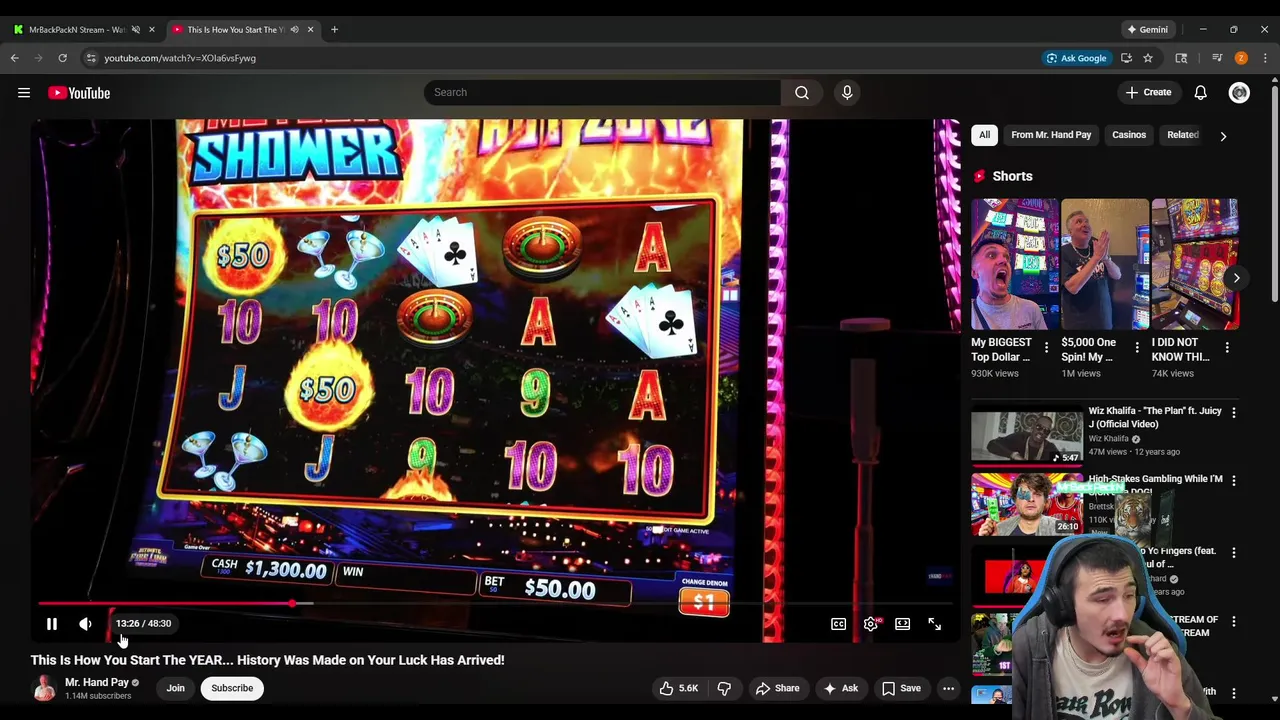Open Chrome profile Z avatar
1280x720 pixels.
1241,58
